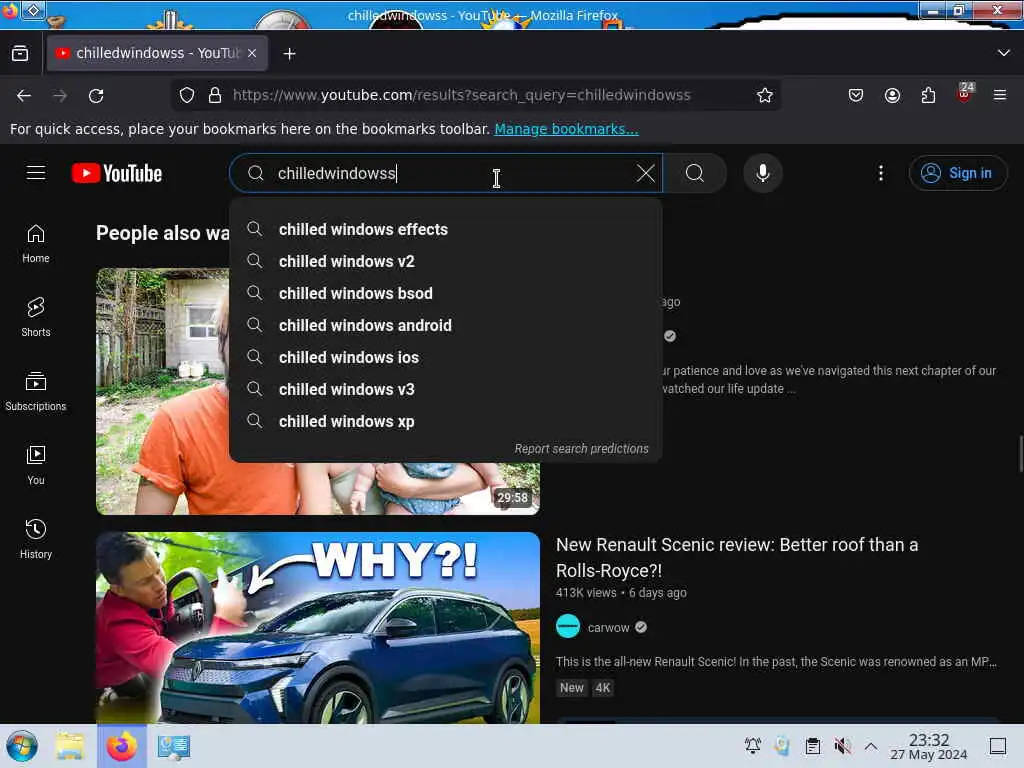Image resolution: width=1024 pixels, height=768 pixels.
Task: Open notifications bell in system tray
Action: click(x=753, y=746)
